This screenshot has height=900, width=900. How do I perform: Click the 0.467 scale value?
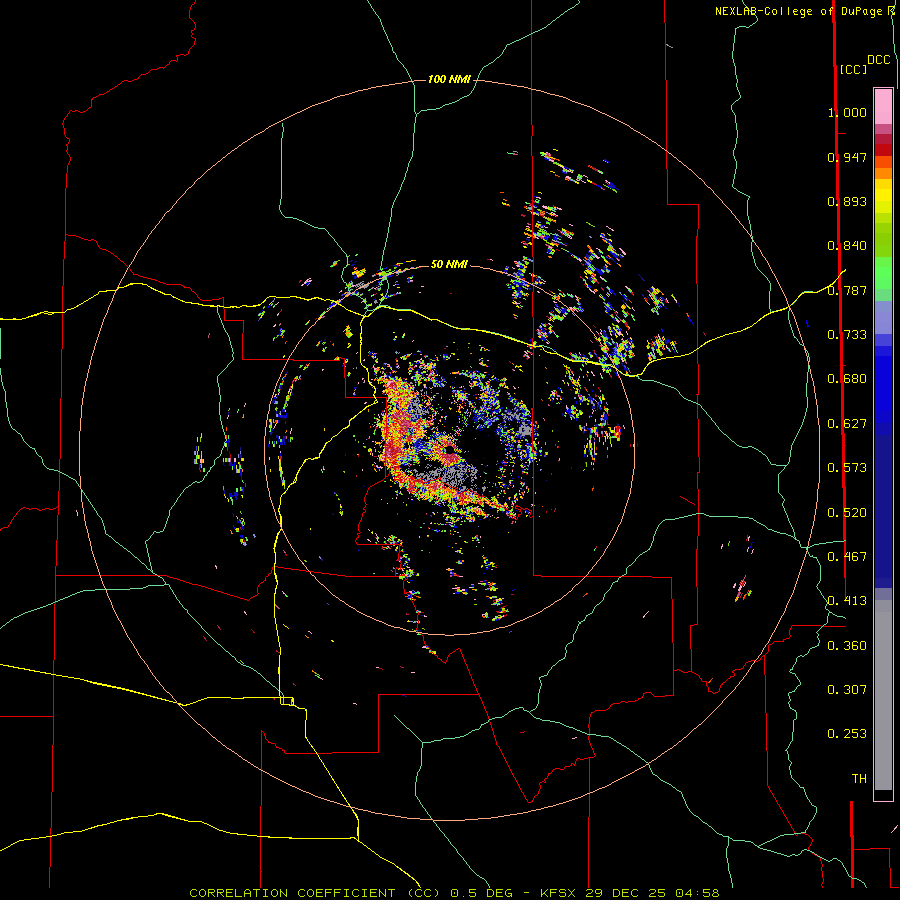coord(847,557)
